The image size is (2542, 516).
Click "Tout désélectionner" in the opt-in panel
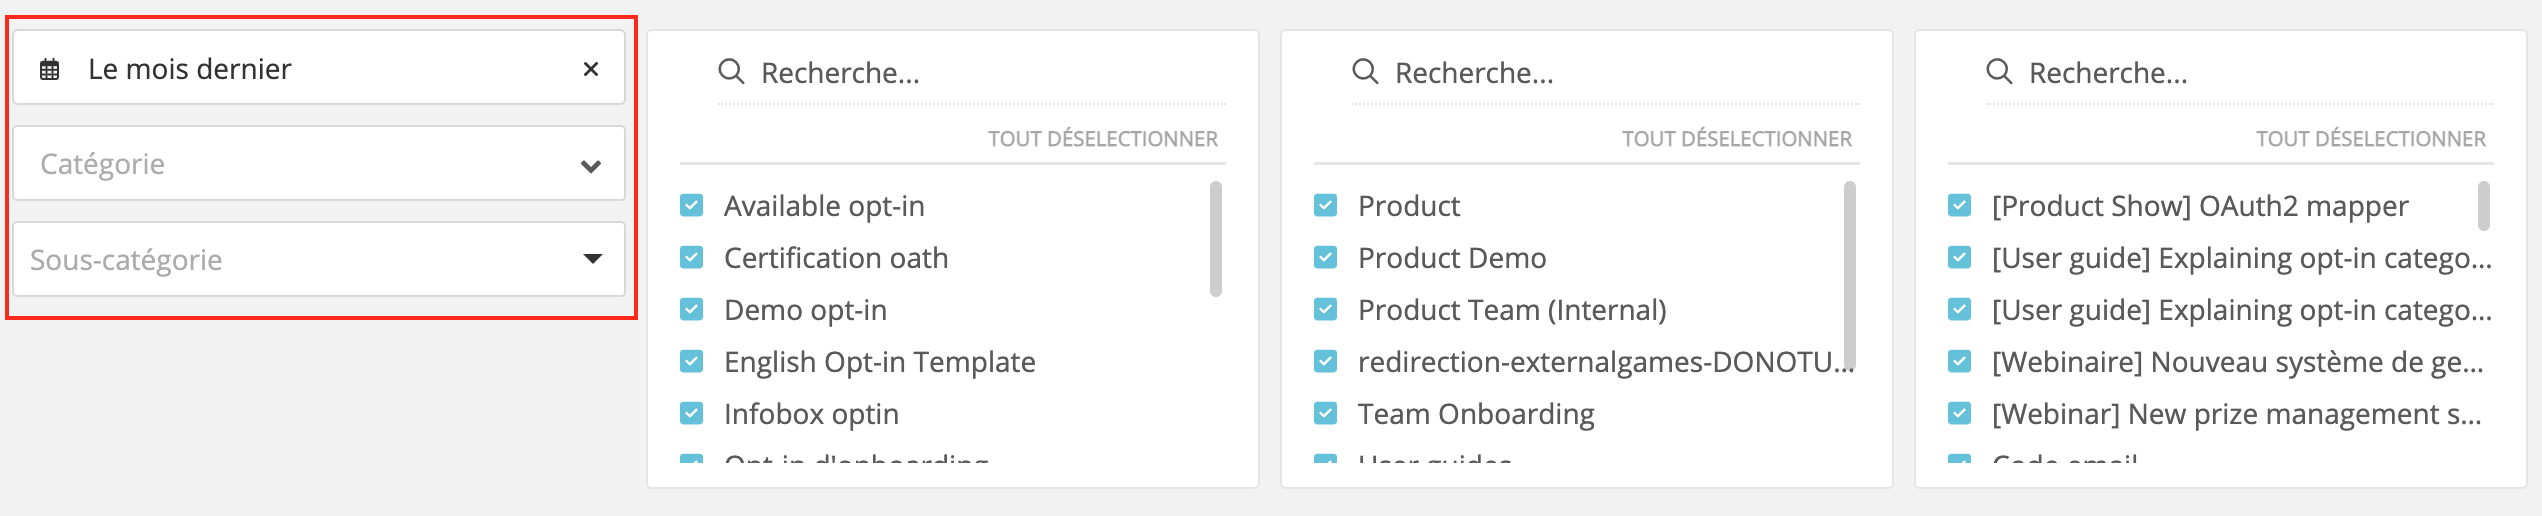[1103, 139]
